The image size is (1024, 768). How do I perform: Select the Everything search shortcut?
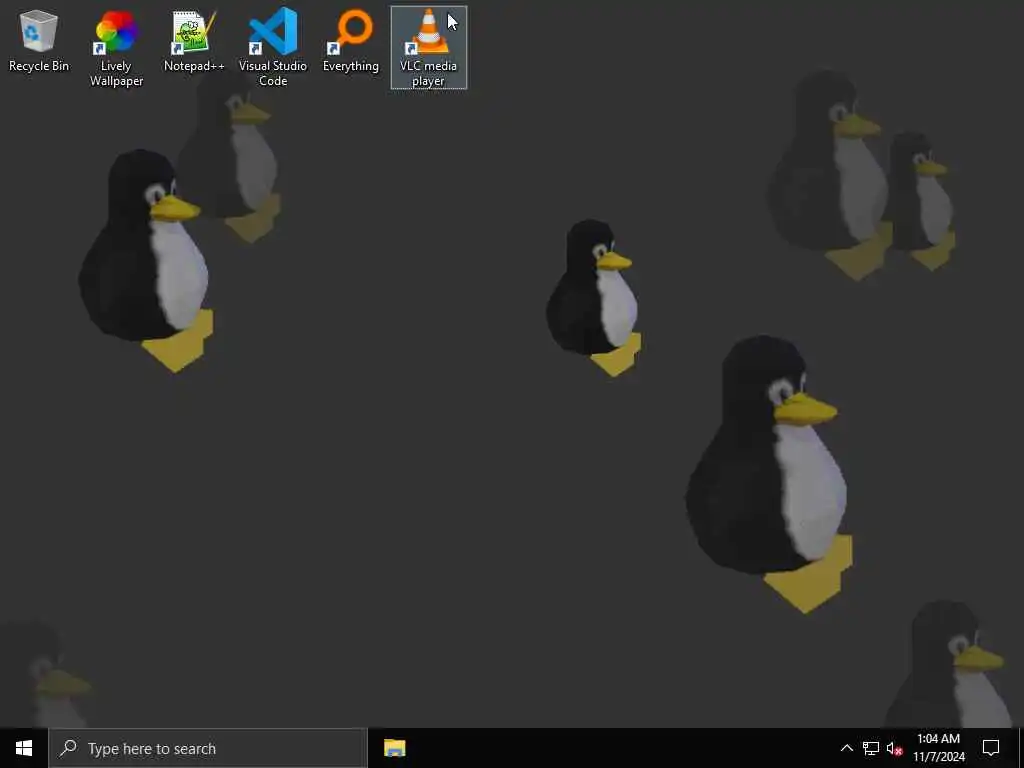coord(351,40)
